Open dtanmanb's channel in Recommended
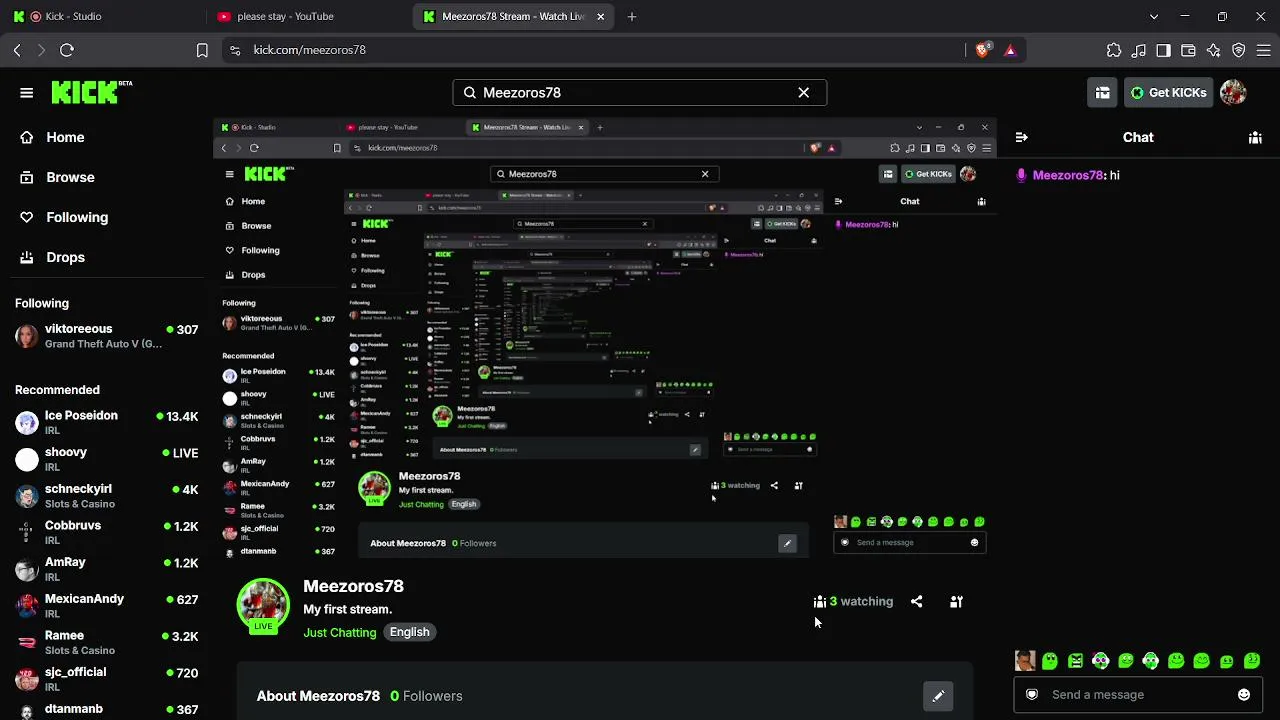1280x720 pixels. [106, 710]
